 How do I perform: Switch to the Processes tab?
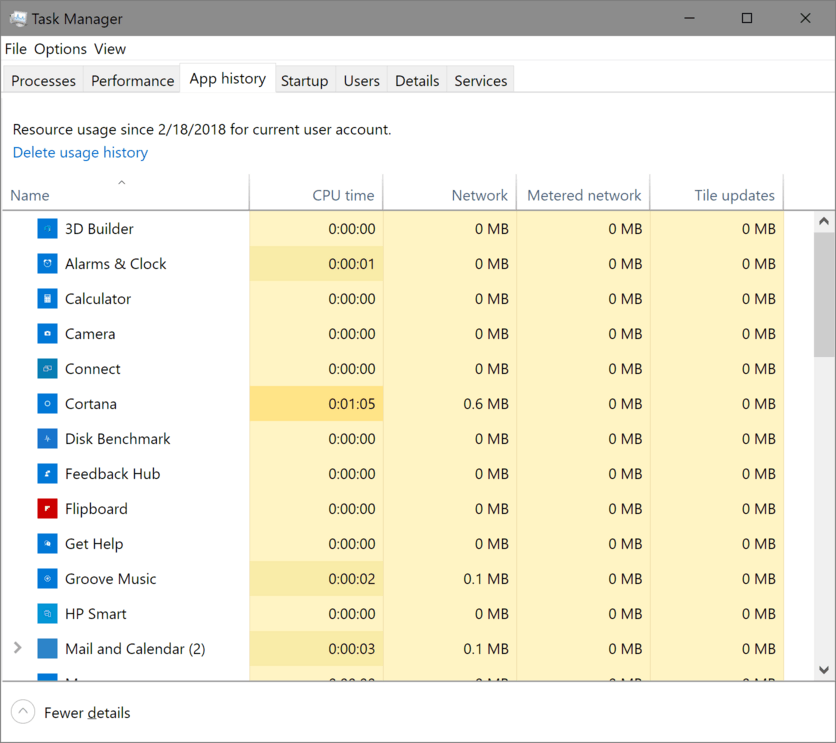coord(43,80)
